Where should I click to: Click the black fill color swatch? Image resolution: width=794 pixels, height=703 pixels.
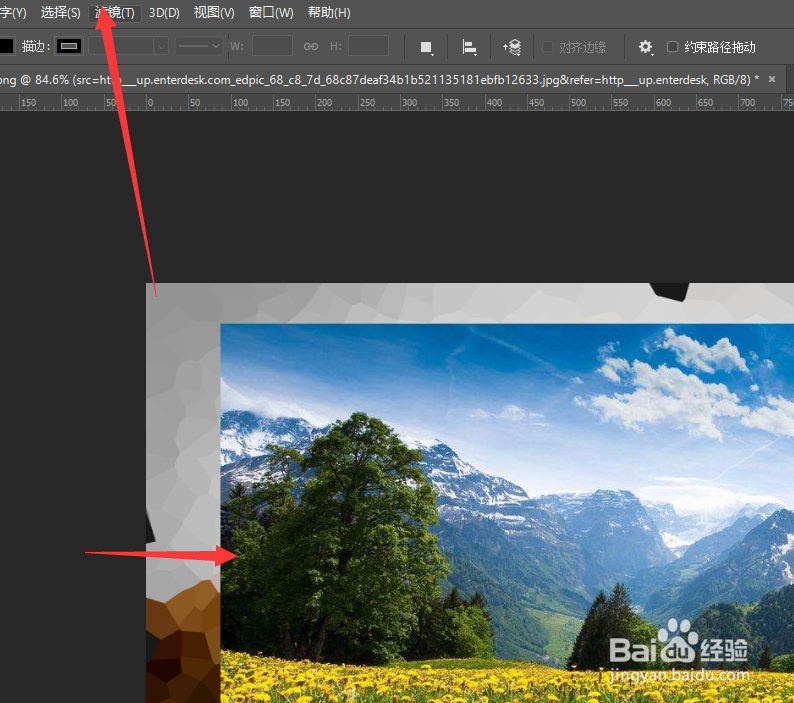[7, 47]
